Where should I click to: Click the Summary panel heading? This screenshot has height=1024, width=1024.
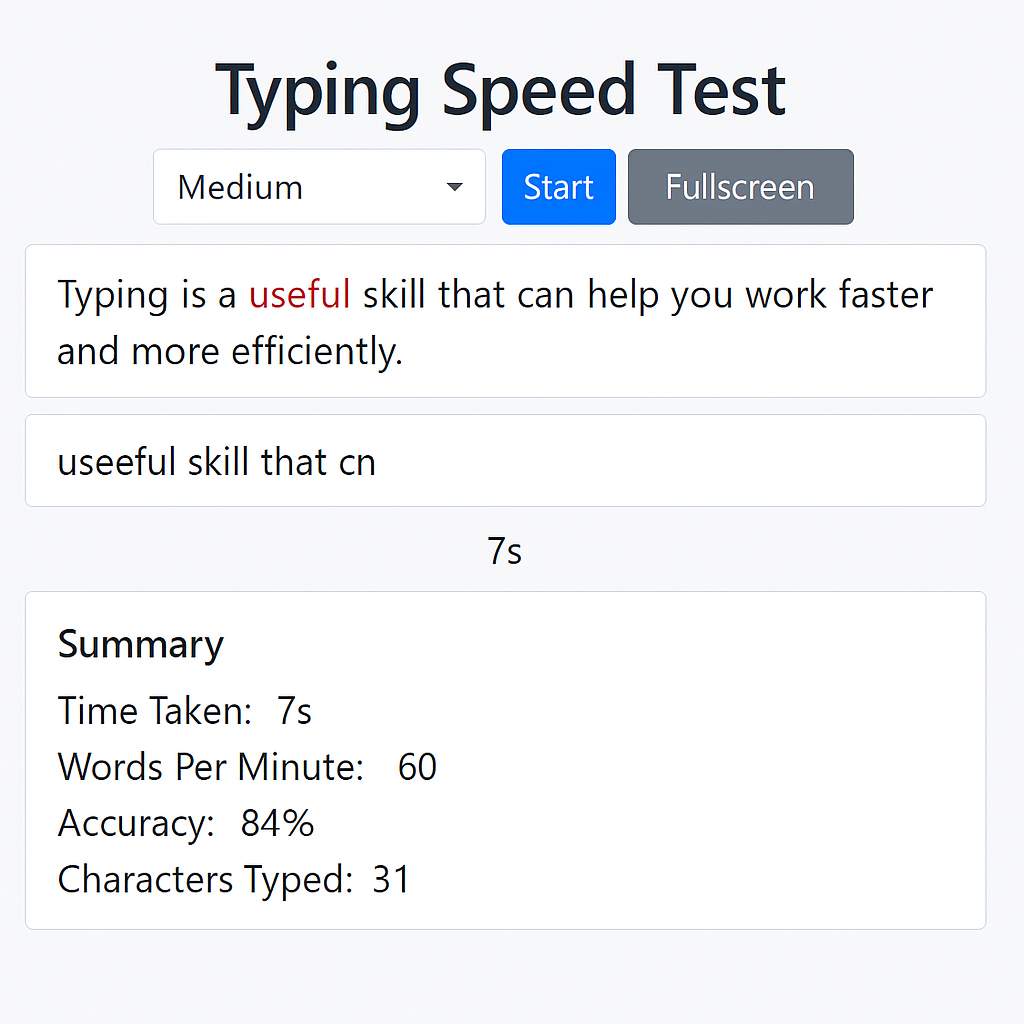point(140,645)
